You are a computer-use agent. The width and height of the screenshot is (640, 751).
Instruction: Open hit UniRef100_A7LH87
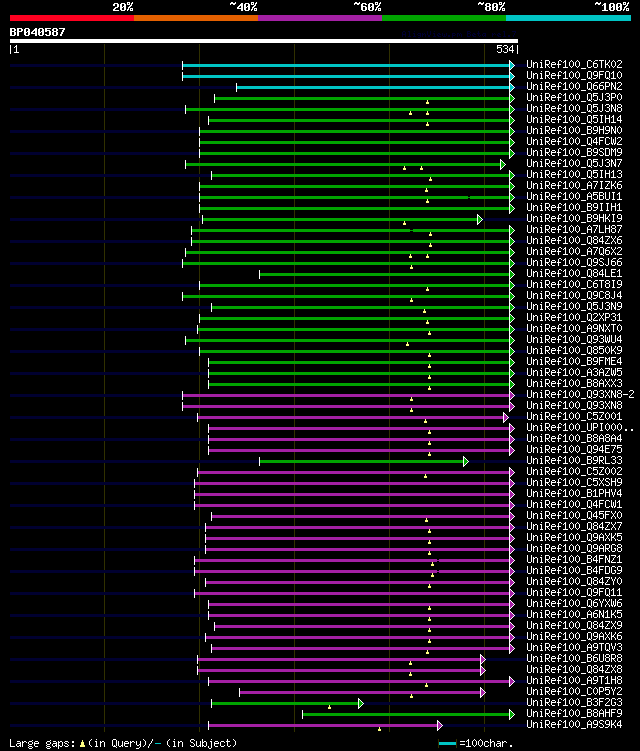pos(574,229)
